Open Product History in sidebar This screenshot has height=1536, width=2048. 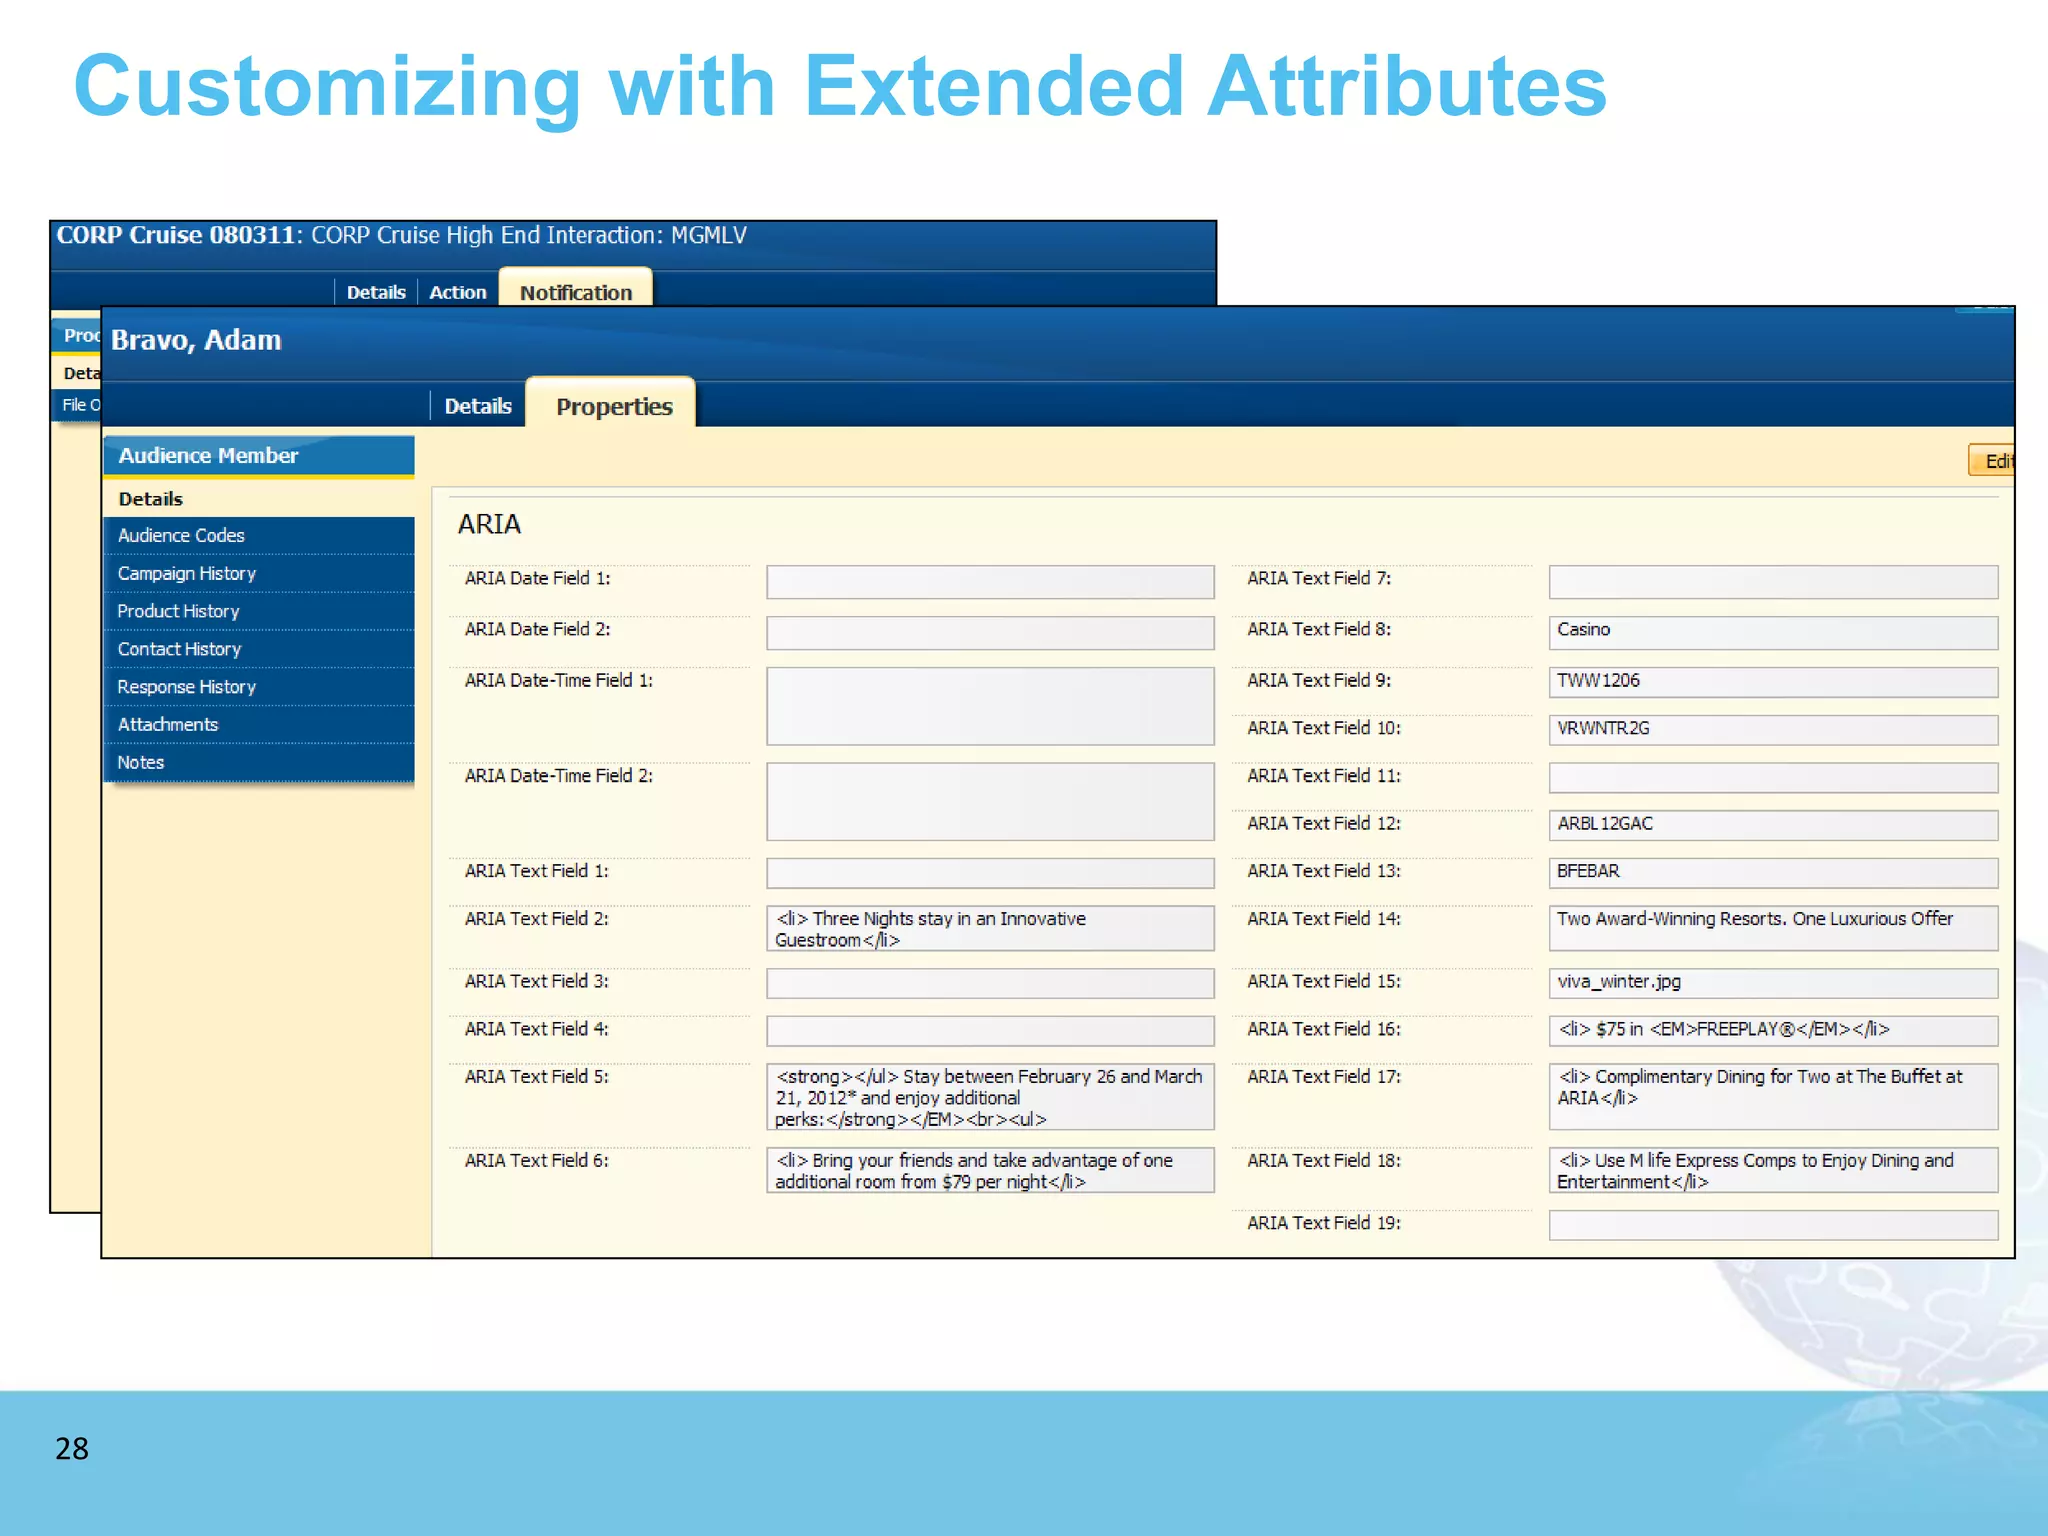(x=259, y=612)
